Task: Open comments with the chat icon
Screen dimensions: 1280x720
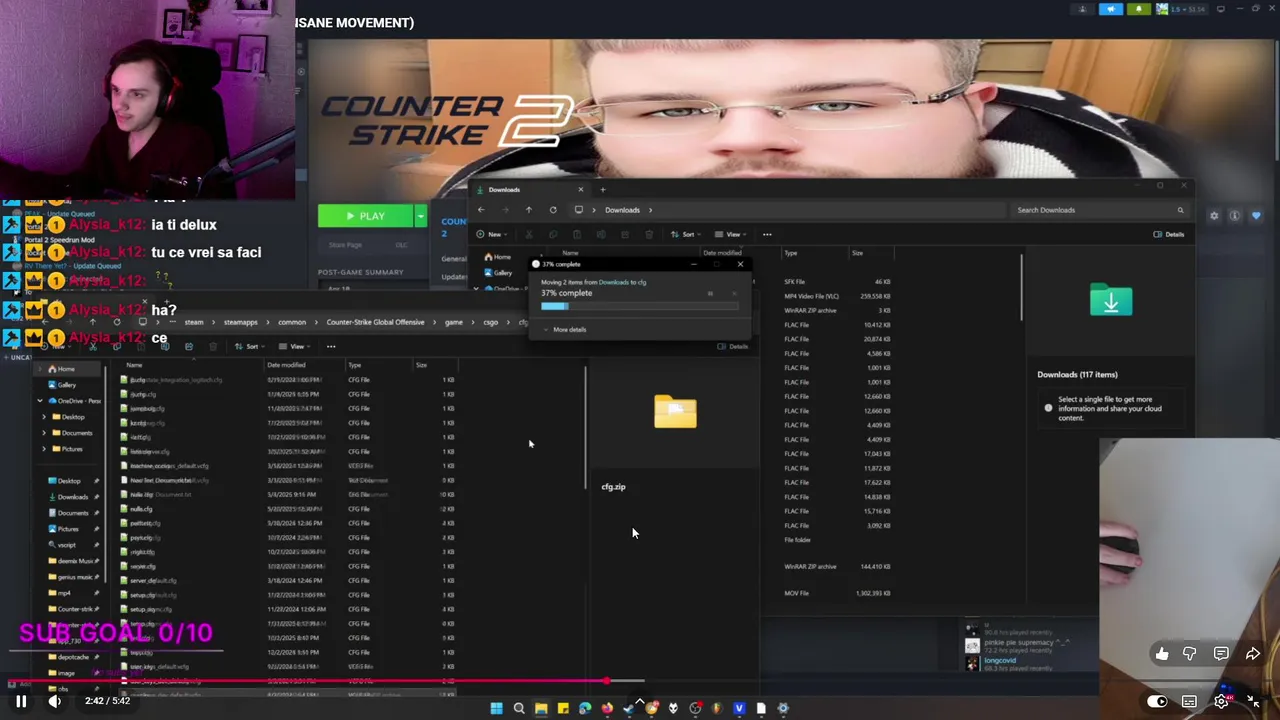Action: click(x=1221, y=654)
